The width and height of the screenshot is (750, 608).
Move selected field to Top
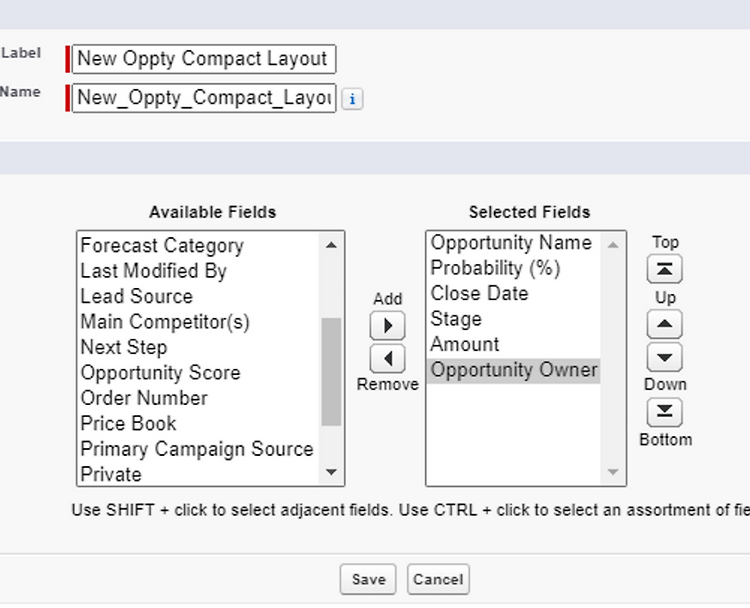665,269
